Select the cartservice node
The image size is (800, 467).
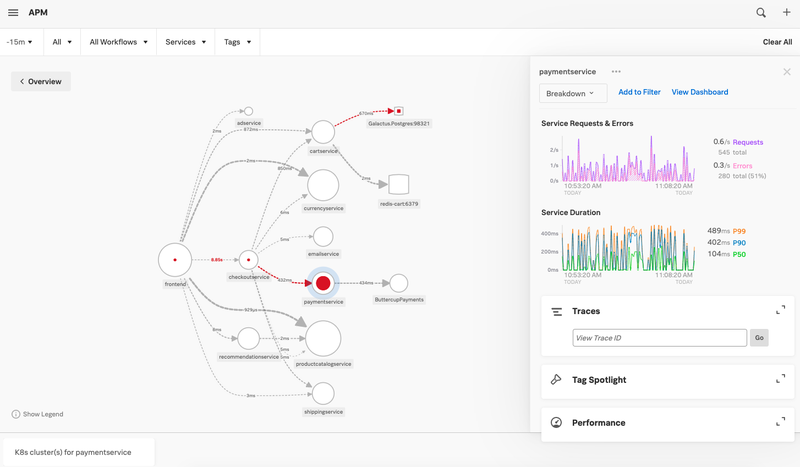click(x=323, y=132)
